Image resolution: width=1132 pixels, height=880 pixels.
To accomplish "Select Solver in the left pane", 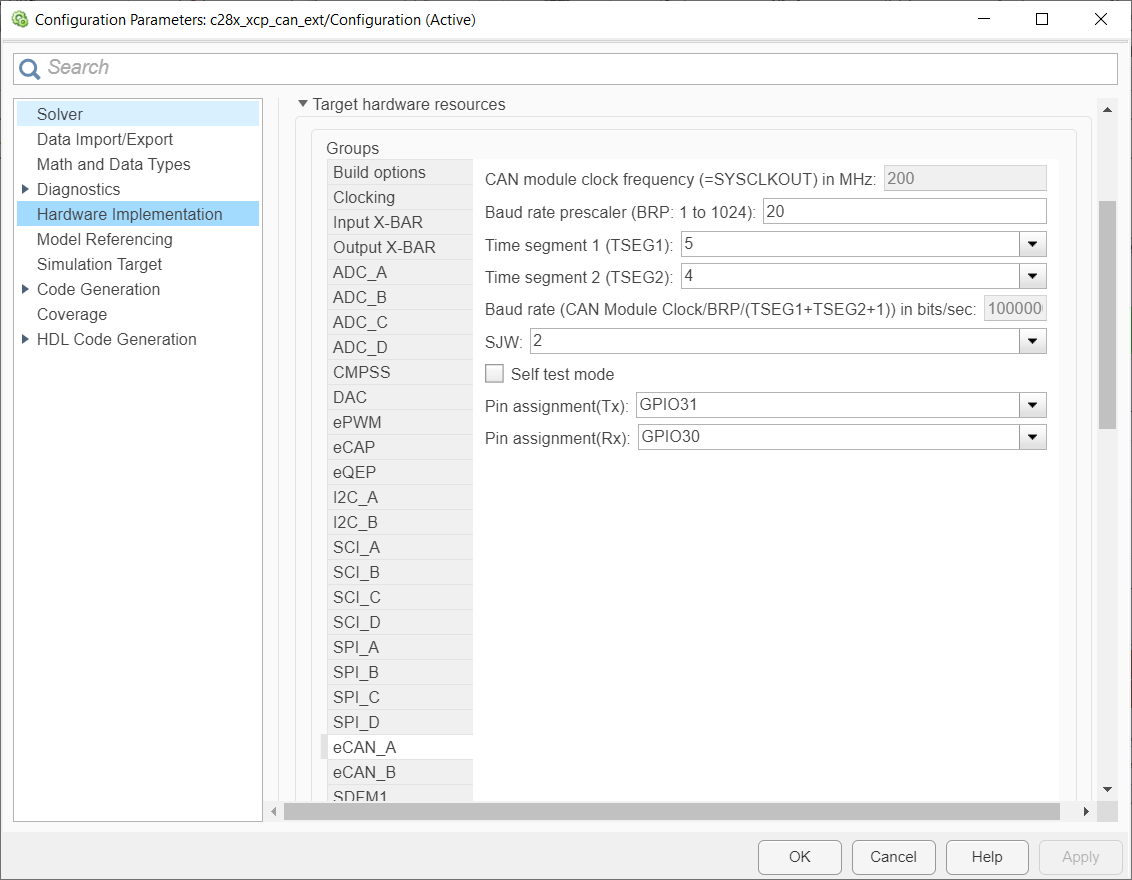I will pyautogui.click(x=60, y=113).
